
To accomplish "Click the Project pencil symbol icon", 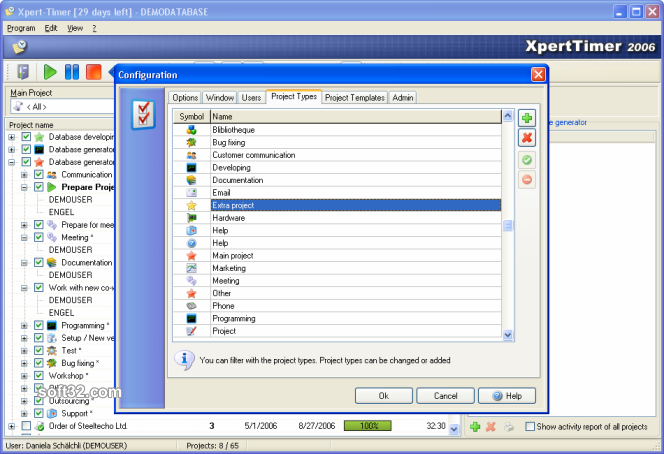I will (x=191, y=331).
